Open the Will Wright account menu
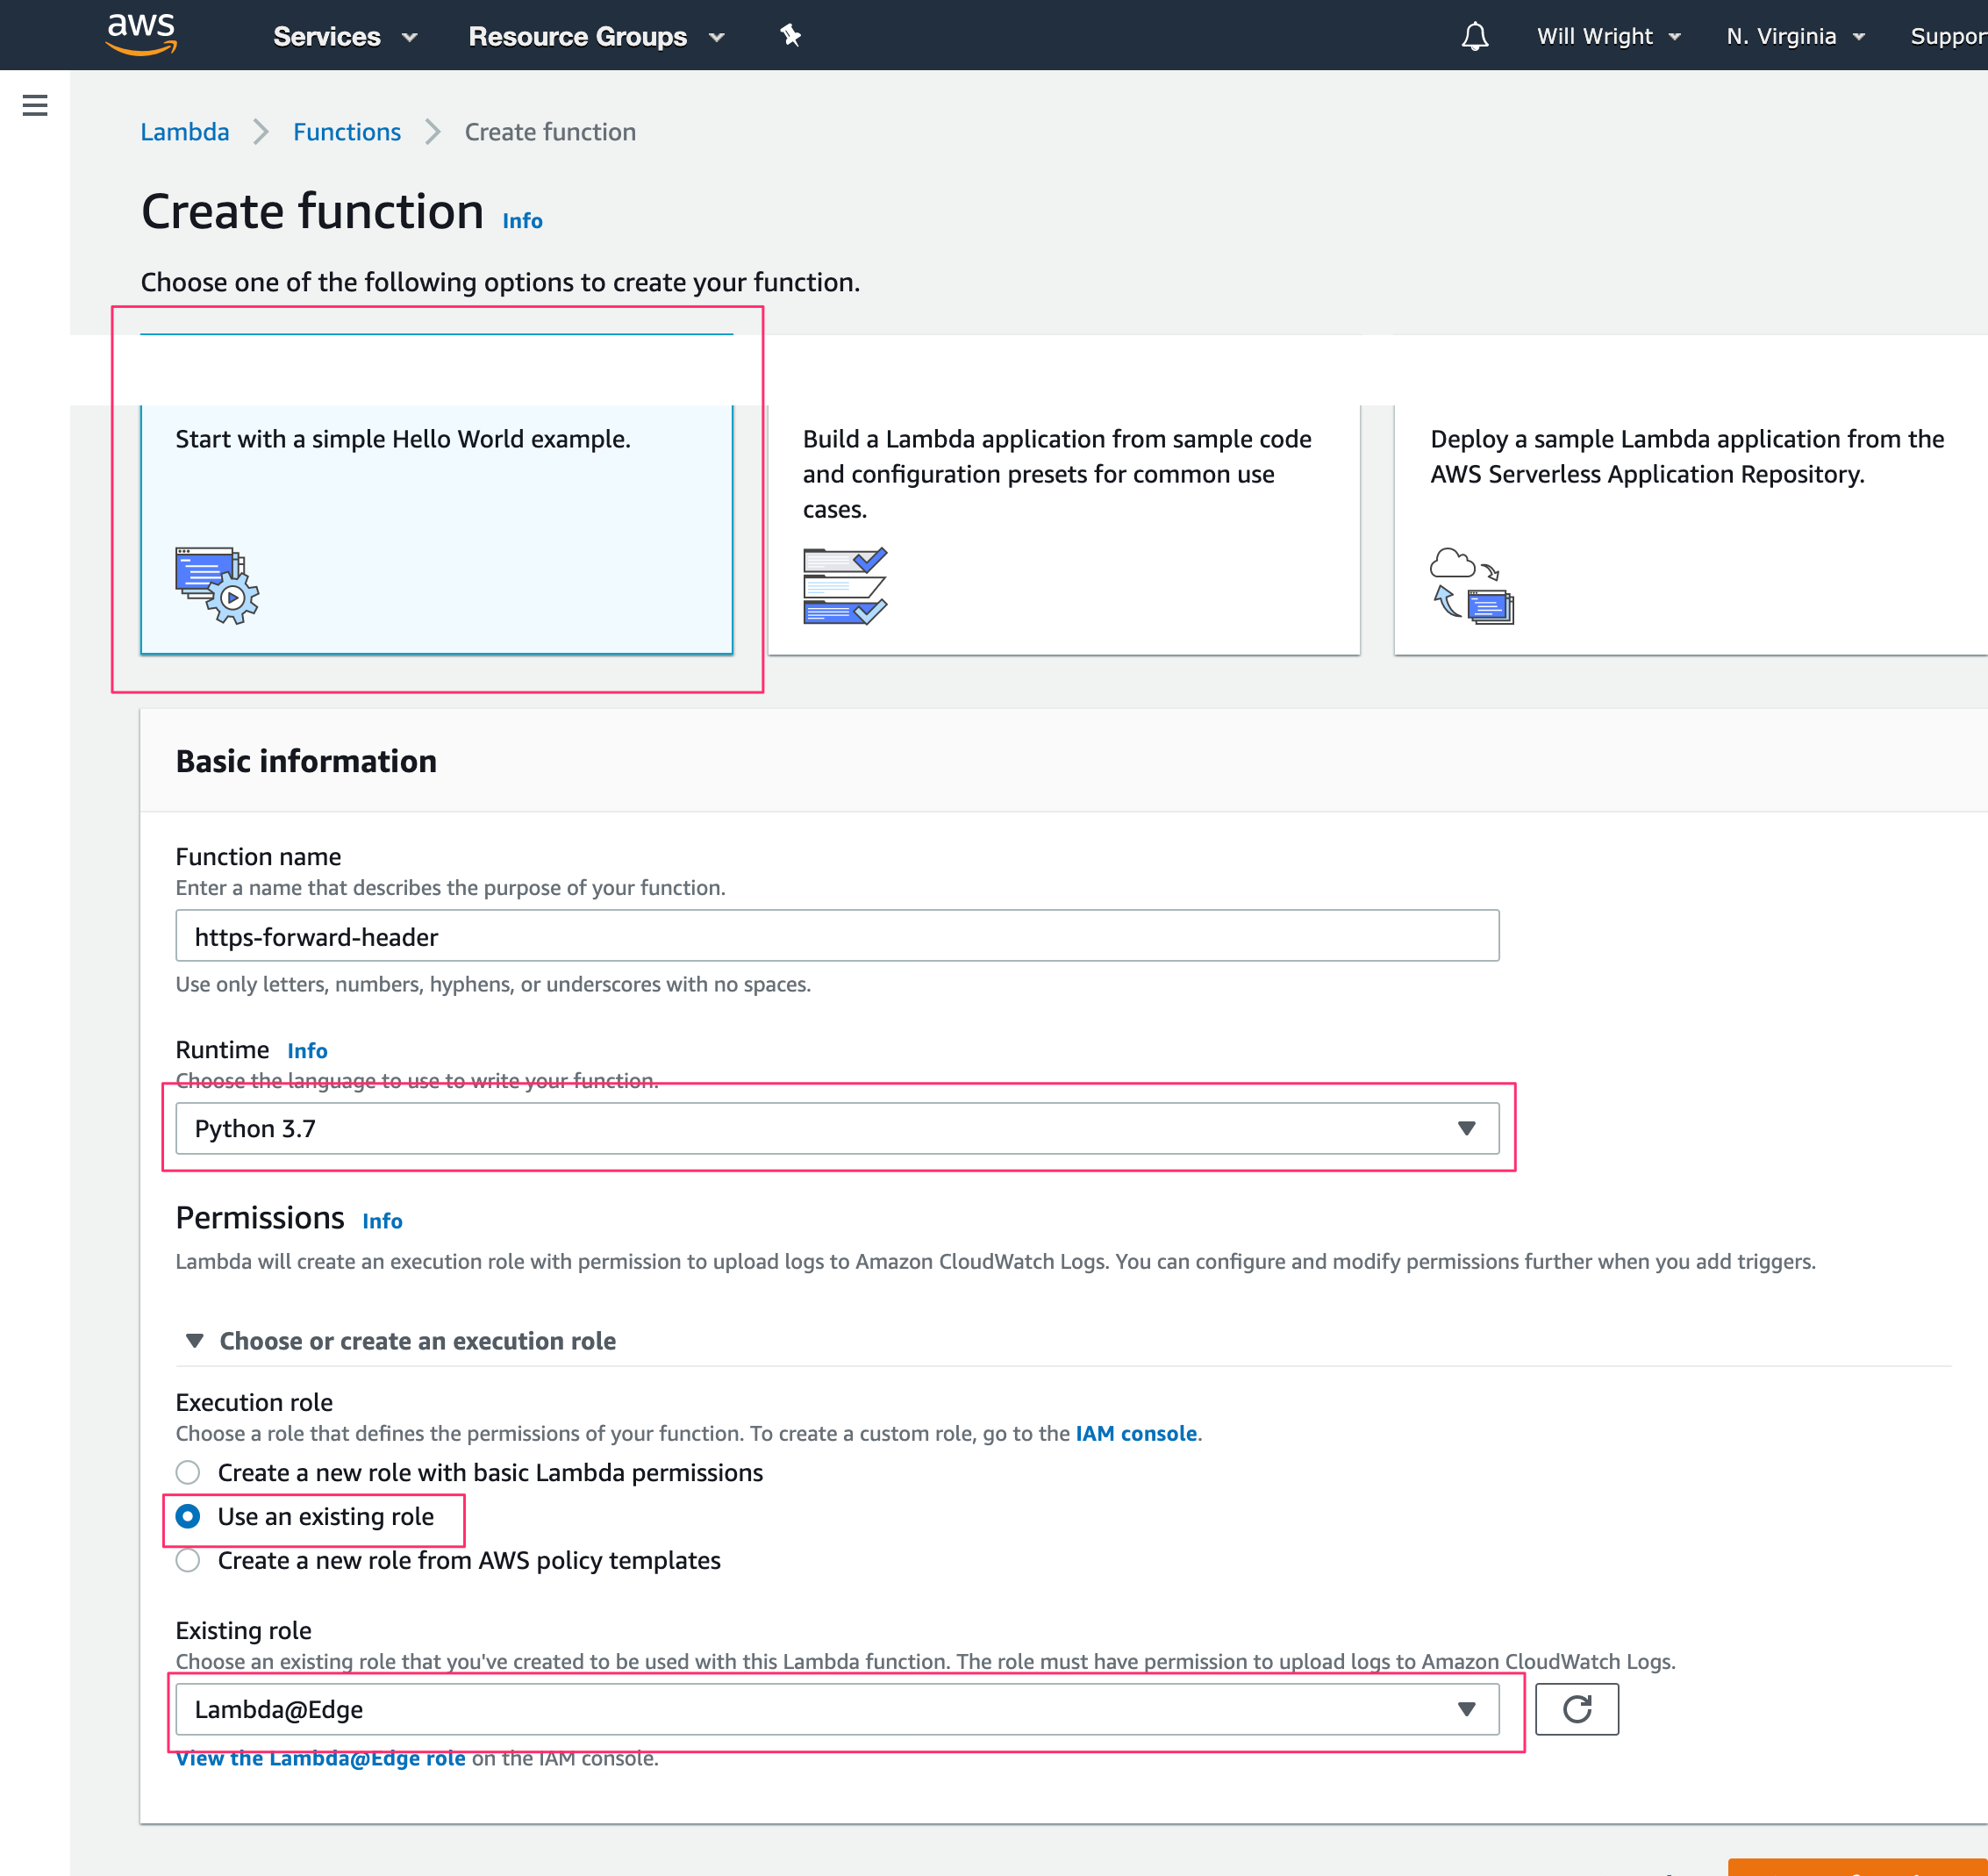 1608,36
